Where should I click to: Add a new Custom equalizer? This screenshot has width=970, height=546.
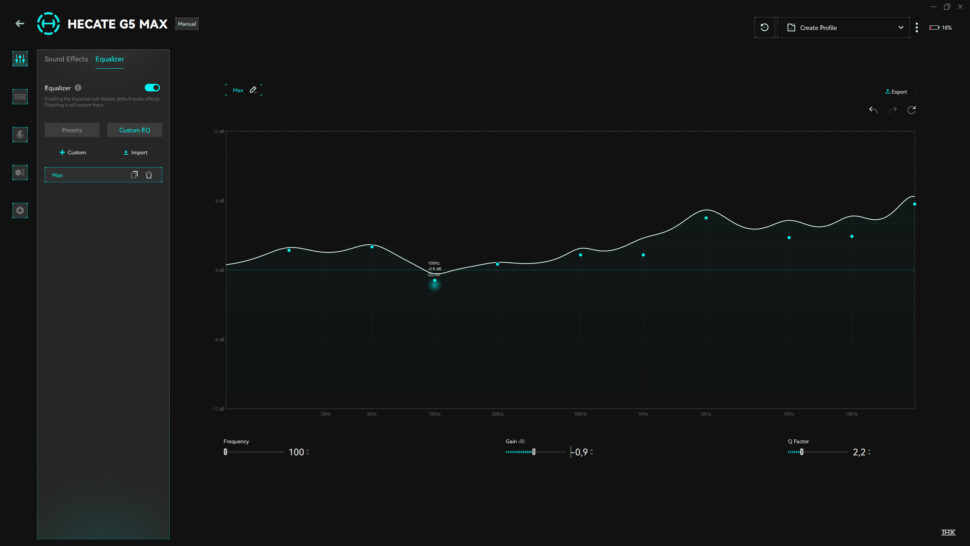pyautogui.click(x=72, y=152)
